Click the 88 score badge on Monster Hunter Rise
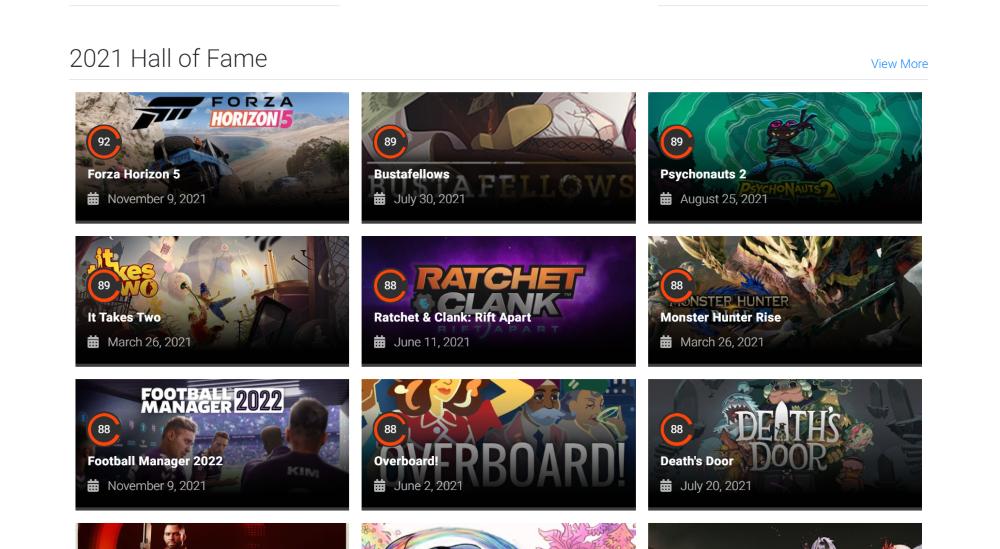This screenshot has height=549, width=1000. click(x=677, y=285)
